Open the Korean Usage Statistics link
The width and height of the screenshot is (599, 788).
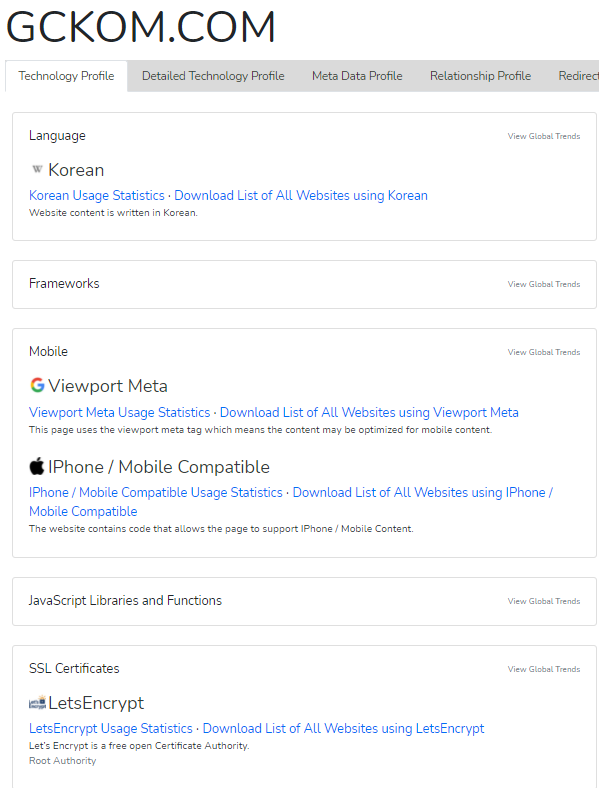click(x=96, y=195)
